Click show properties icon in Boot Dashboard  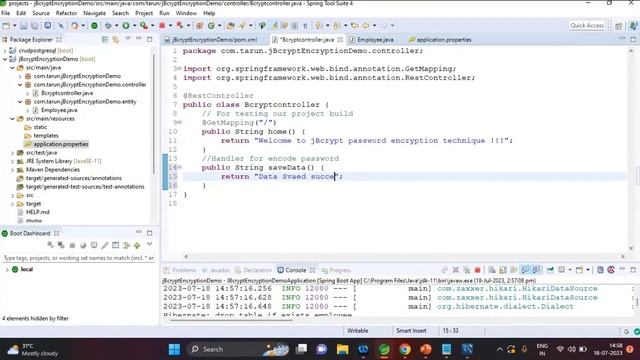click(116, 245)
